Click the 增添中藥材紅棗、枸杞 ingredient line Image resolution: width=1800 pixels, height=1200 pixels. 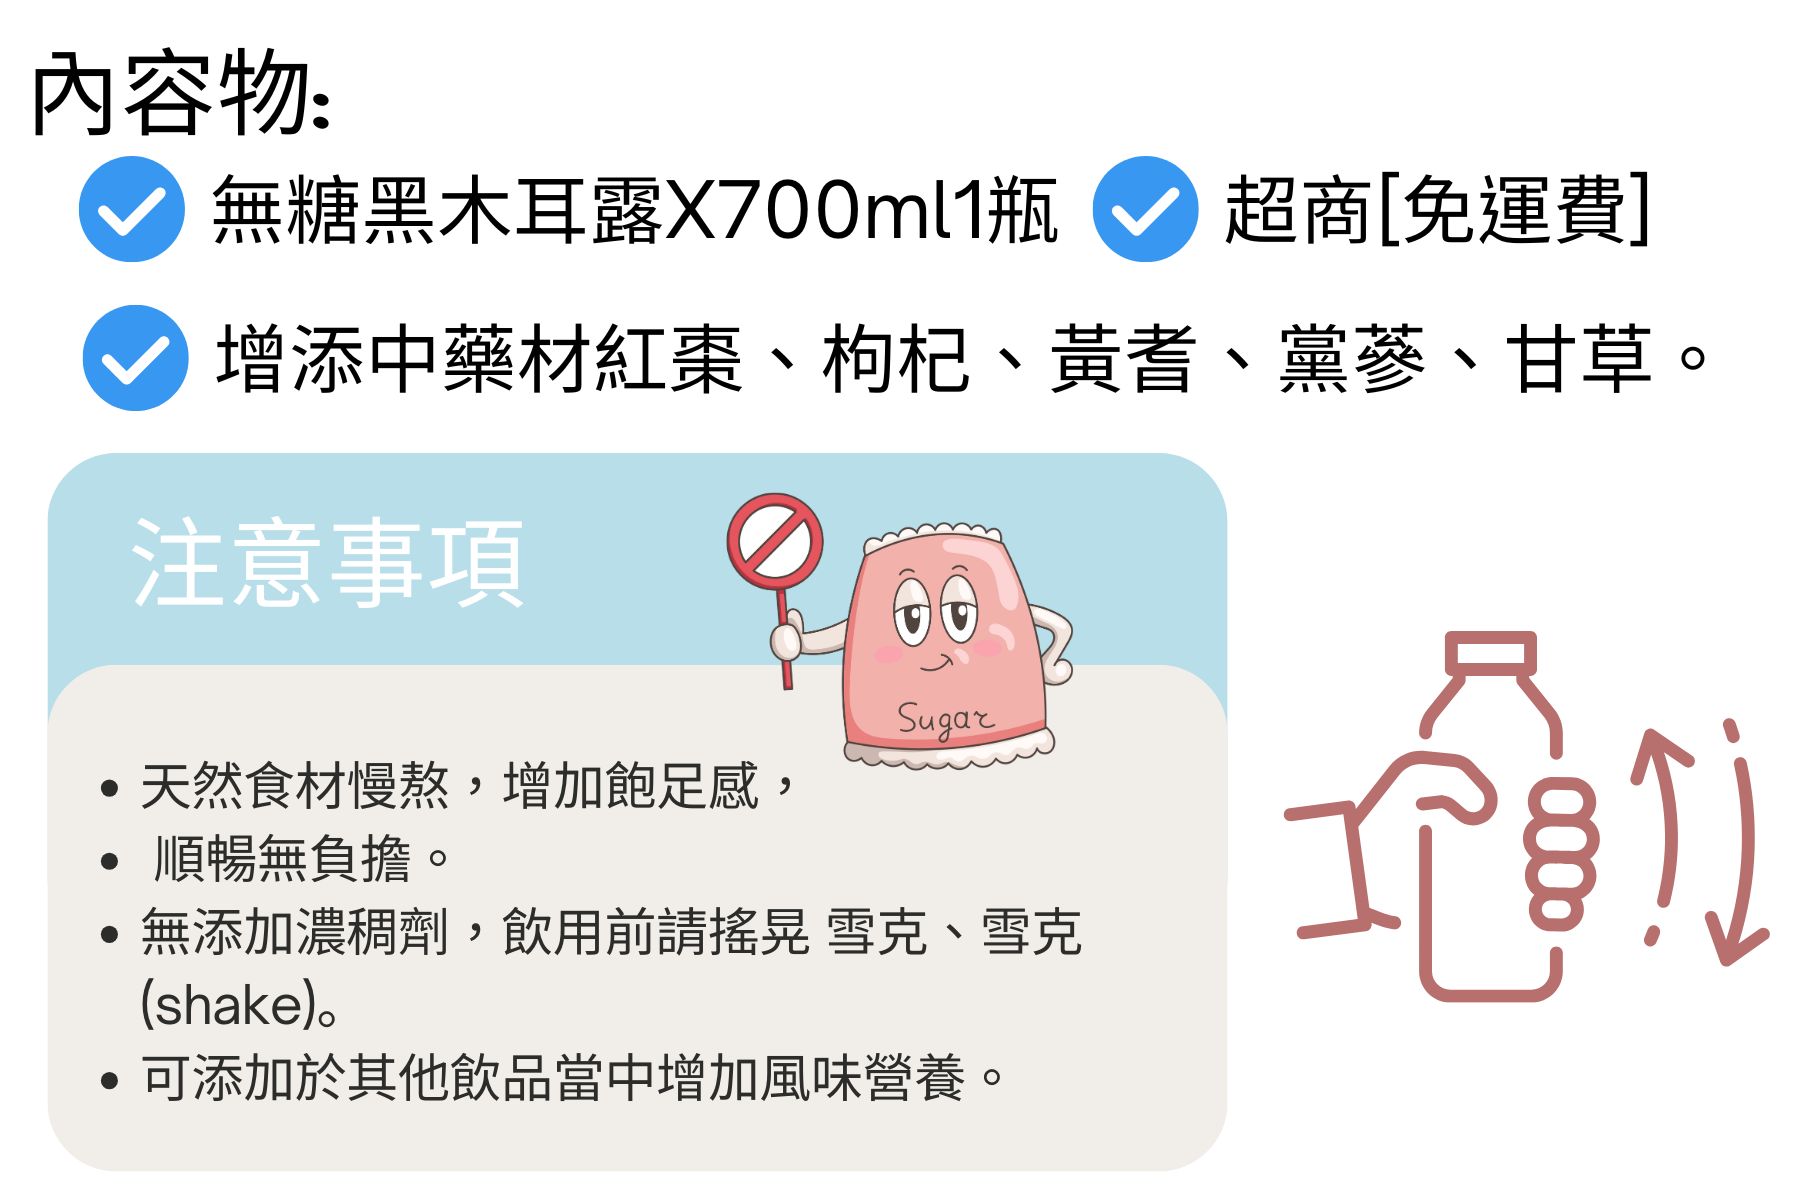click(962, 359)
